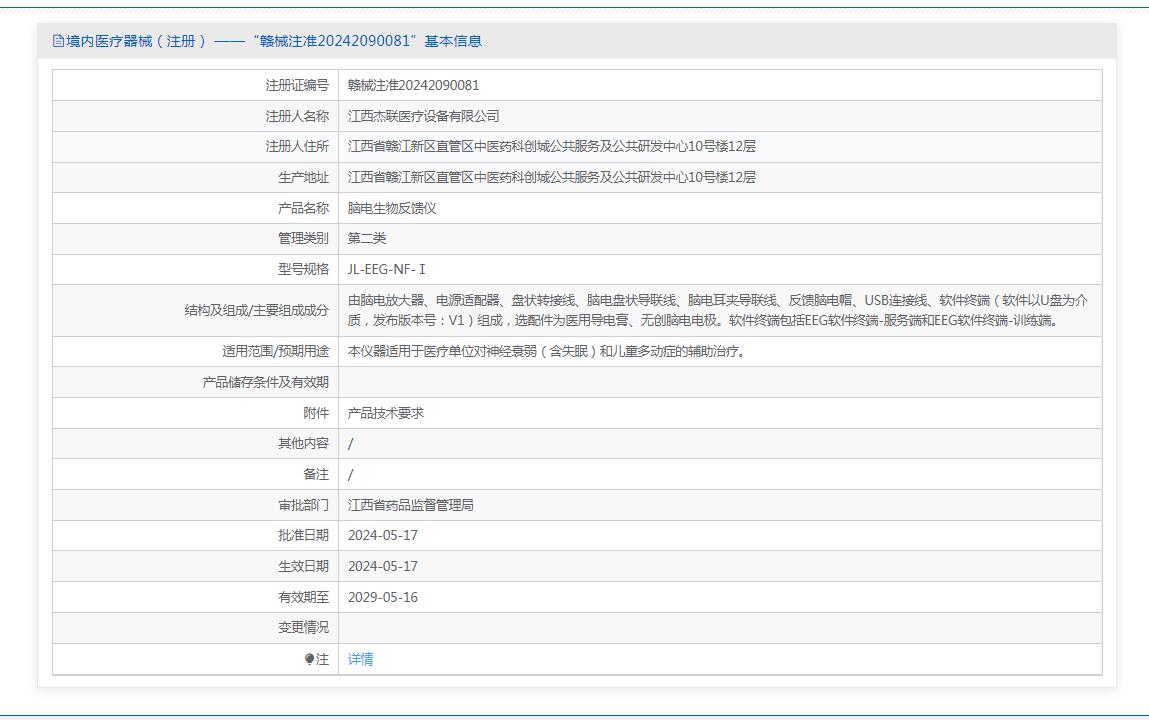1149x720 pixels.
Task: Click expiry date 2029-05-16
Action: [382, 597]
